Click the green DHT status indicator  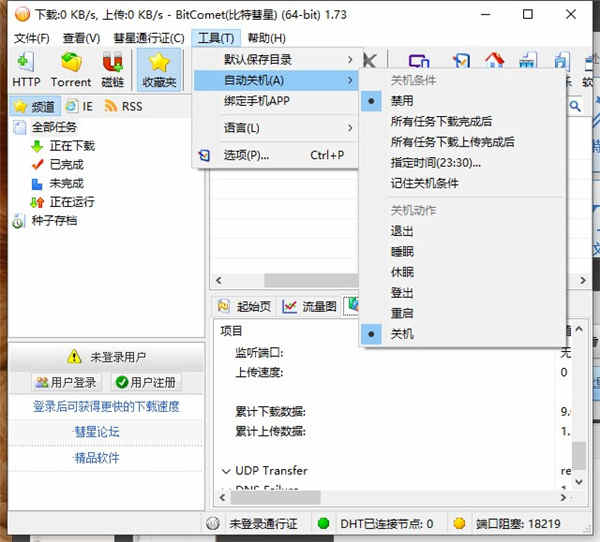(x=323, y=523)
